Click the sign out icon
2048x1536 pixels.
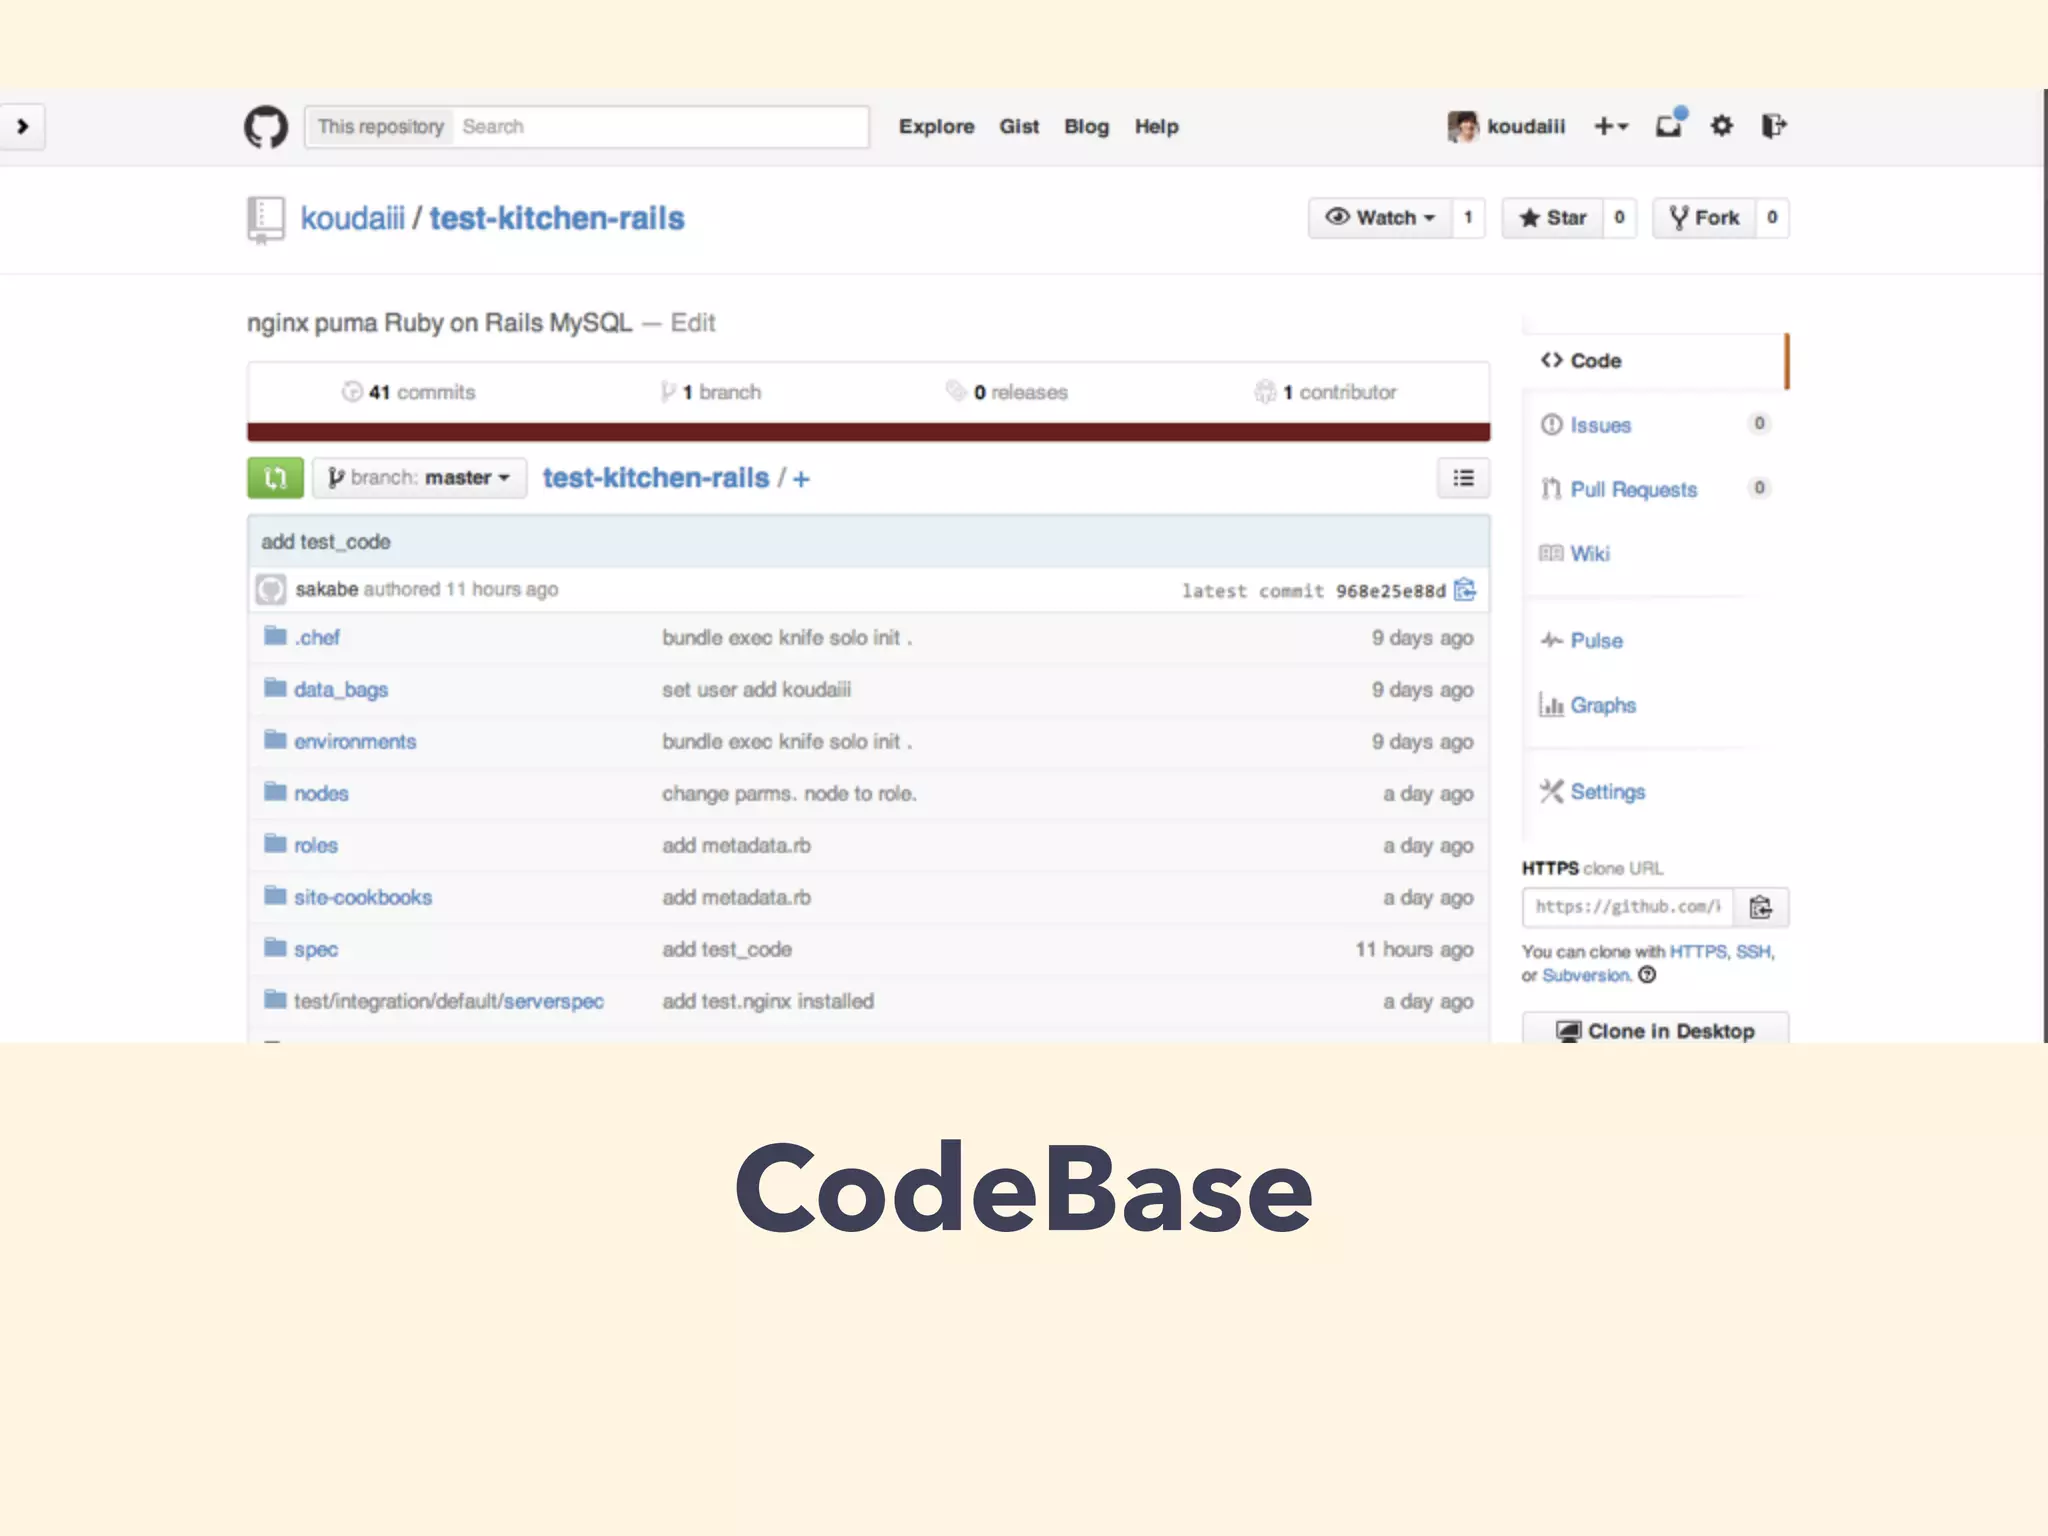tap(1774, 126)
